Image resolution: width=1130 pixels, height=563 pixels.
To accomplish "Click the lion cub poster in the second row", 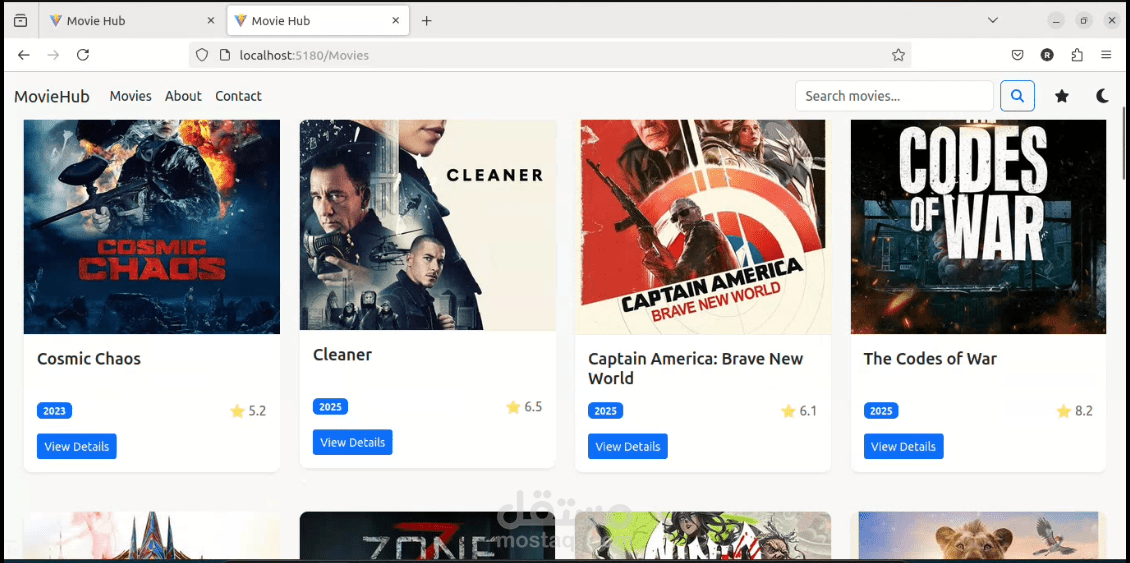I will click(x=979, y=536).
